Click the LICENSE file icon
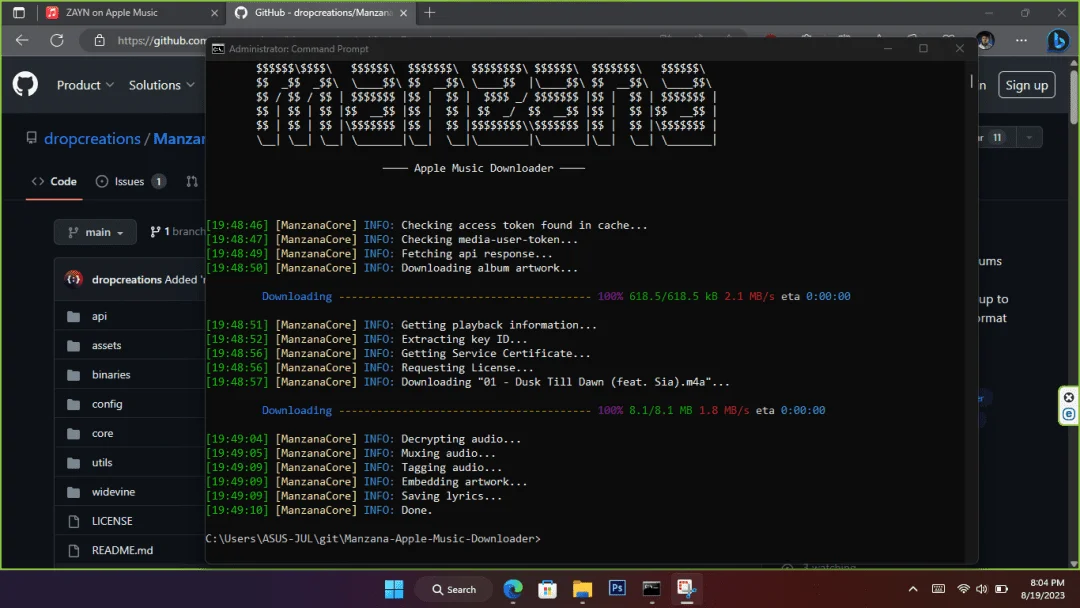Screen dimensions: 1080x608 (x=74, y=521)
